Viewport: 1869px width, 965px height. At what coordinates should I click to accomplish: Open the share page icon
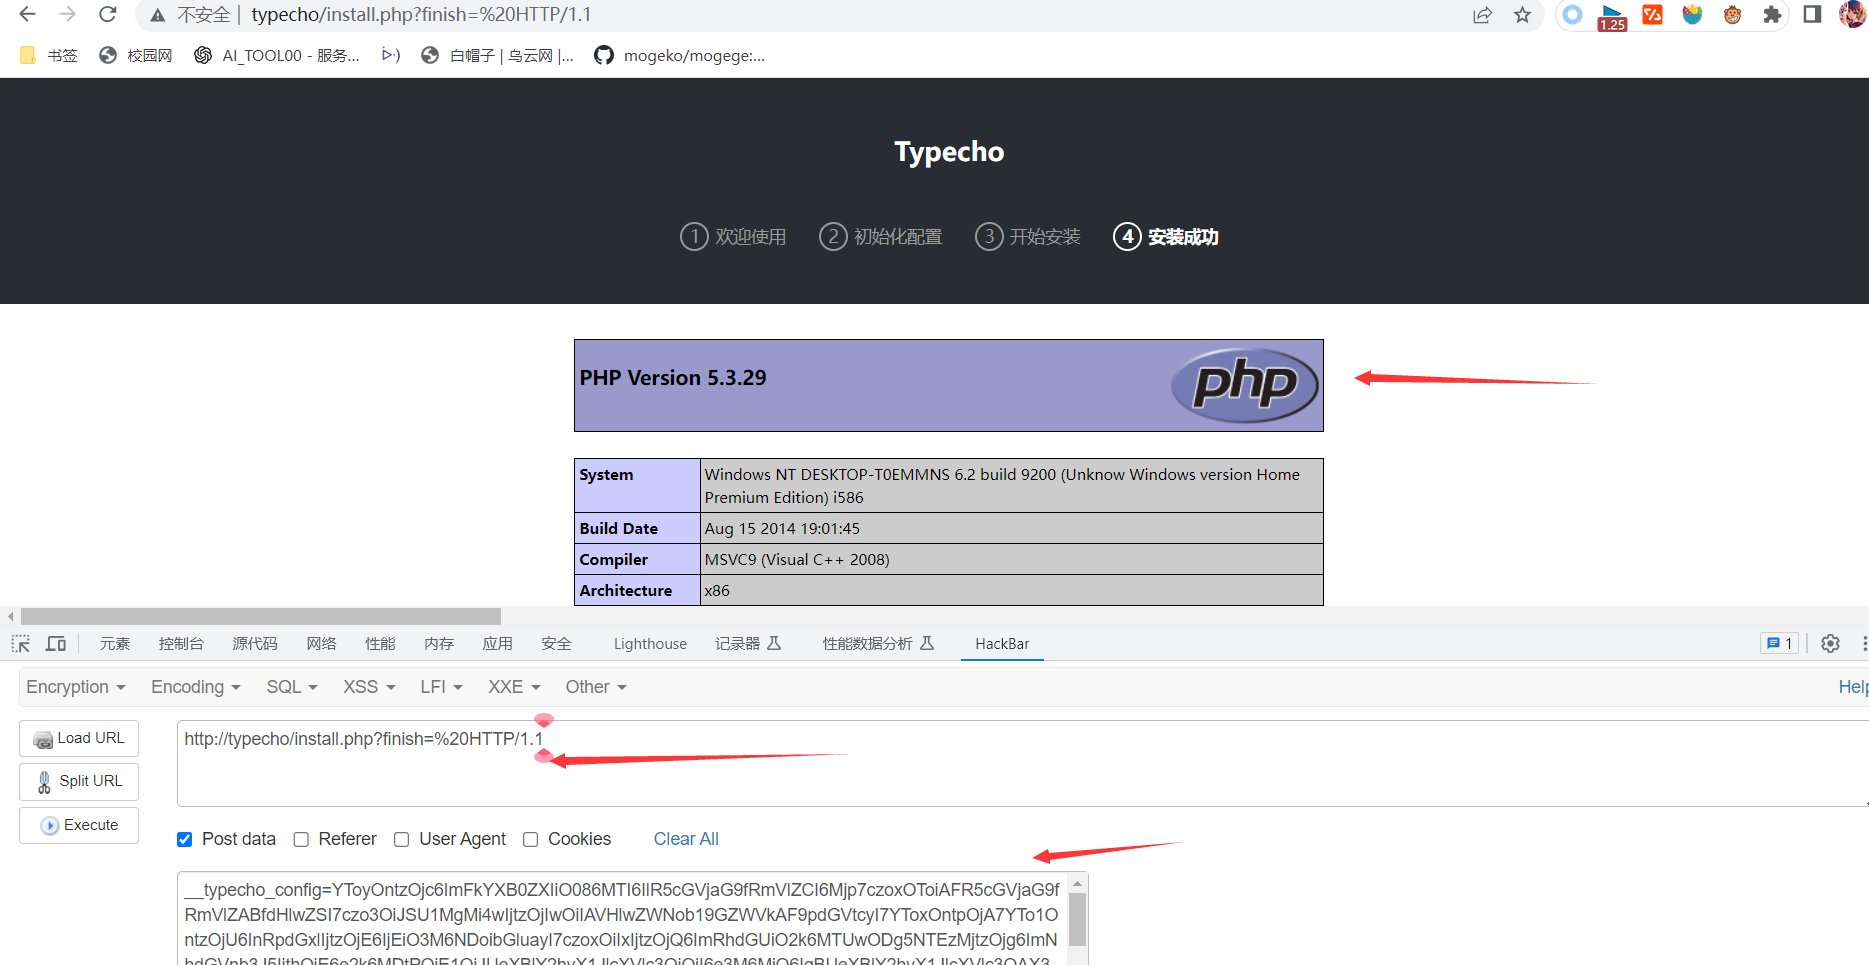point(1482,15)
